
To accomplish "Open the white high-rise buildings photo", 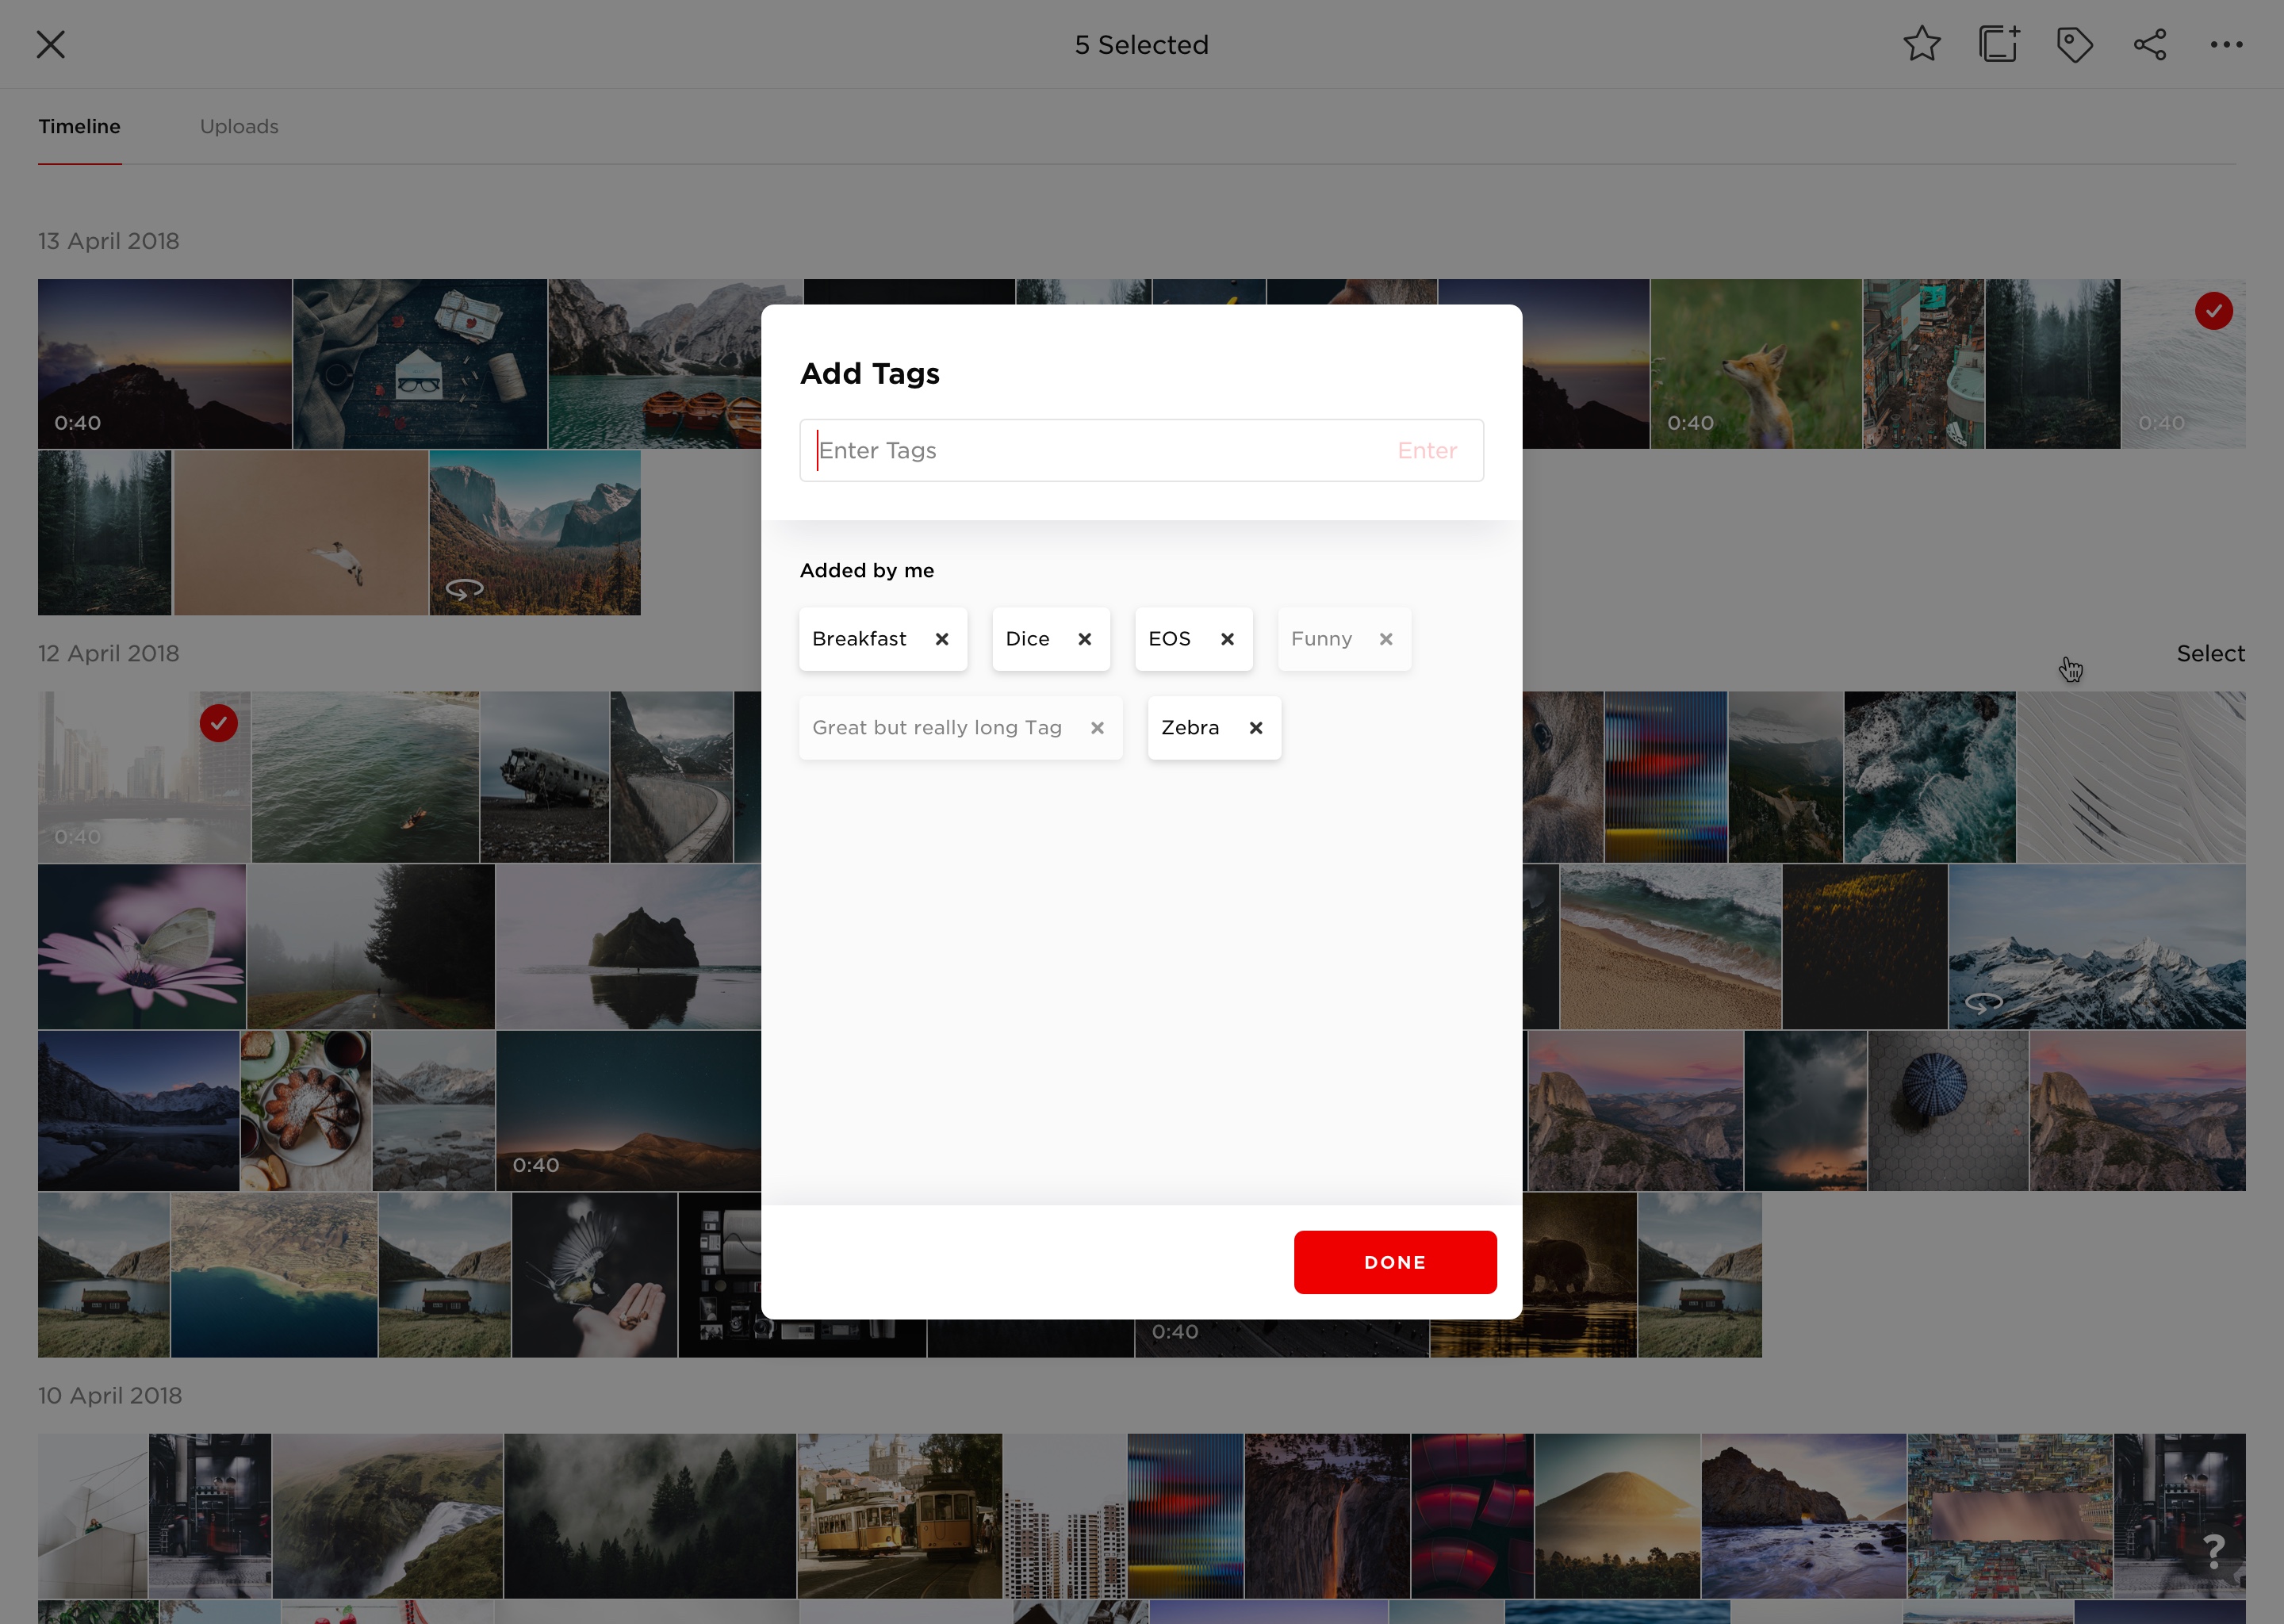I will coord(1064,1515).
